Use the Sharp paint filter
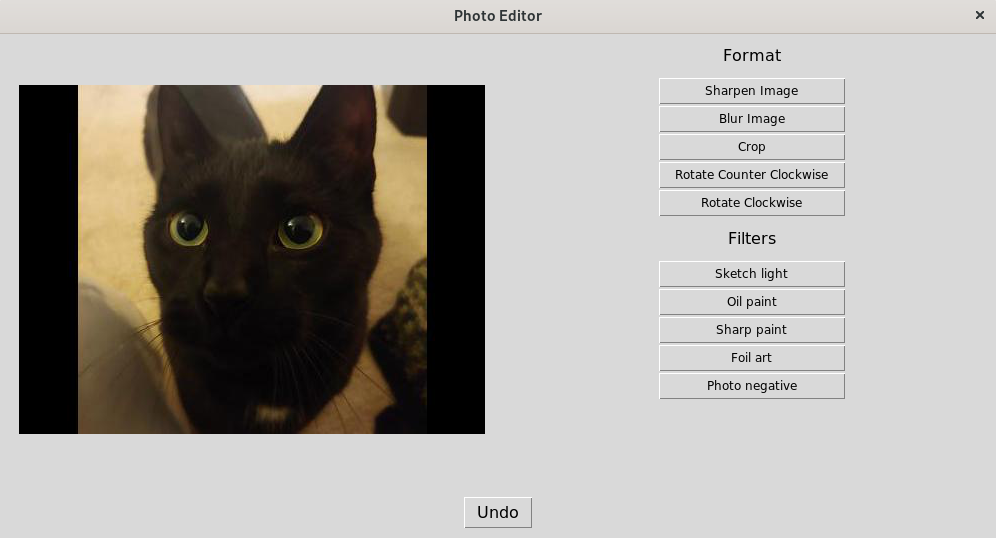Viewport: 996px width, 538px height. coord(751,330)
